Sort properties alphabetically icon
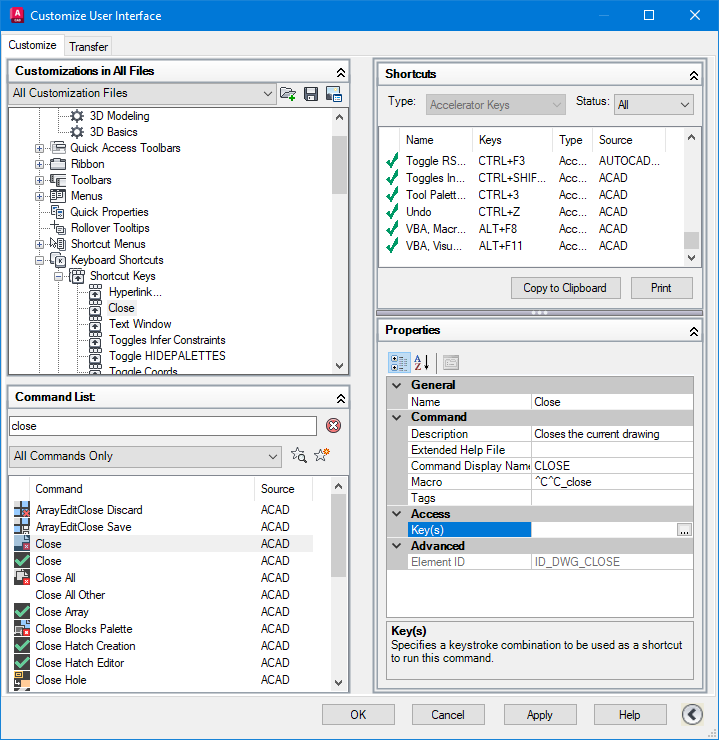The height and width of the screenshot is (740, 719). point(421,363)
